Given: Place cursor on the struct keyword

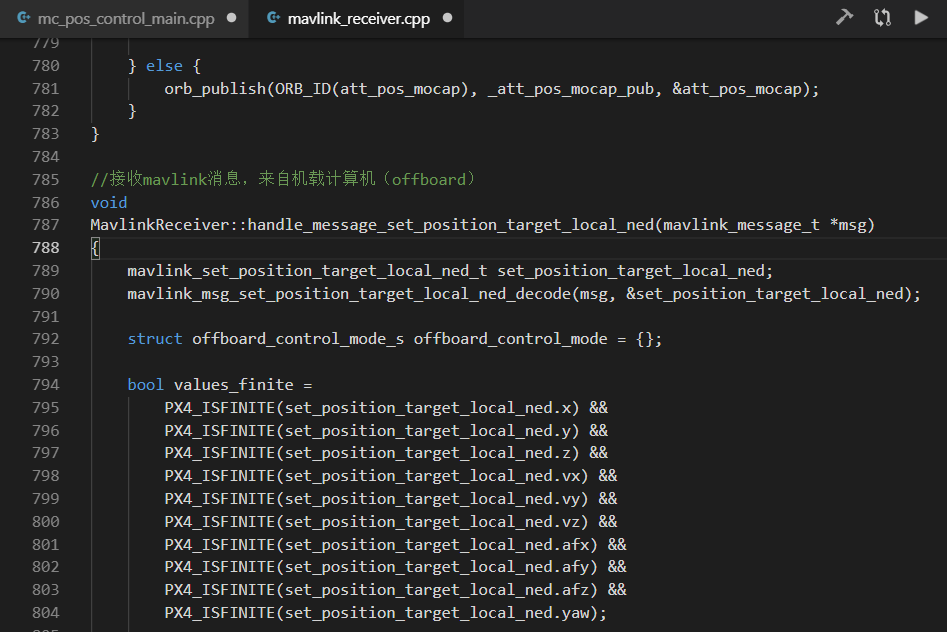Looking at the screenshot, I should (155, 338).
